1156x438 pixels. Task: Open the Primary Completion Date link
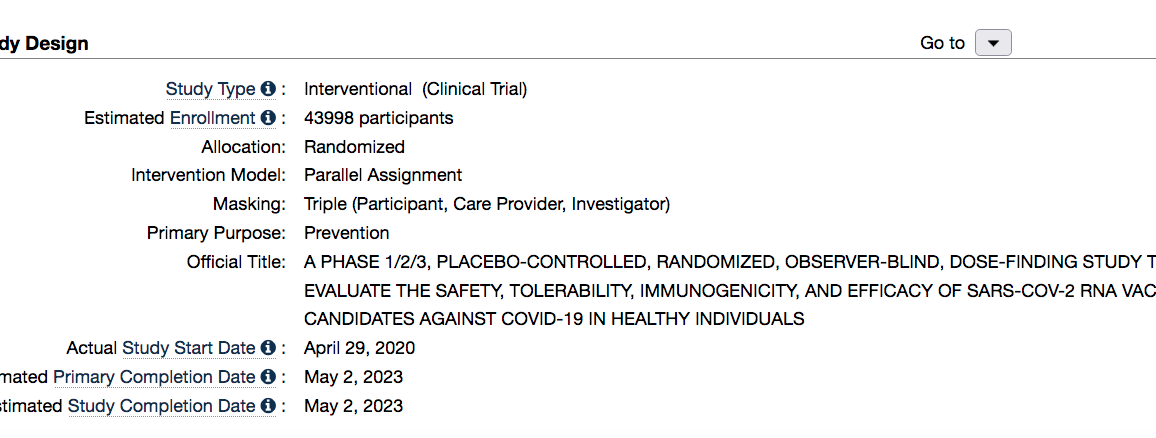click(155, 377)
